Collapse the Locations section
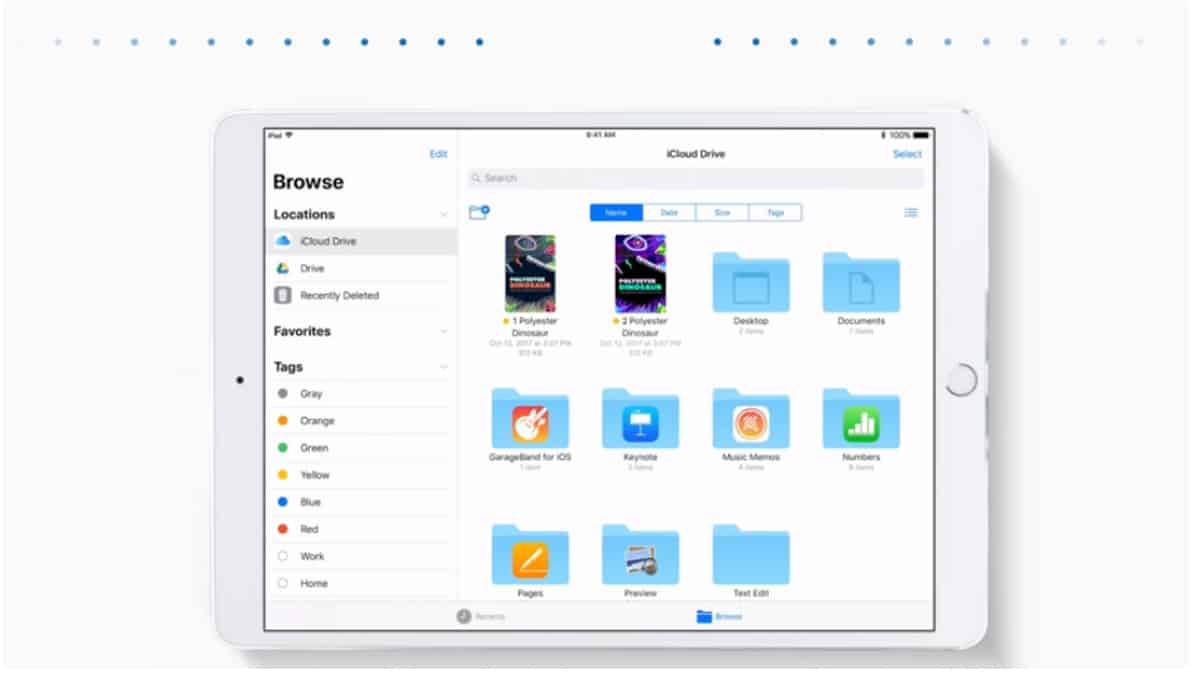The width and height of the screenshot is (1200, 675). pos(444,214)
